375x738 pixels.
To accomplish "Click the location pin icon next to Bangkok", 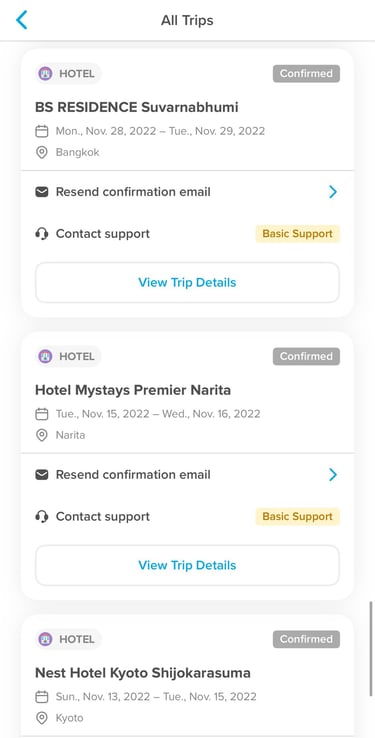I will click(x=42, y=152).
